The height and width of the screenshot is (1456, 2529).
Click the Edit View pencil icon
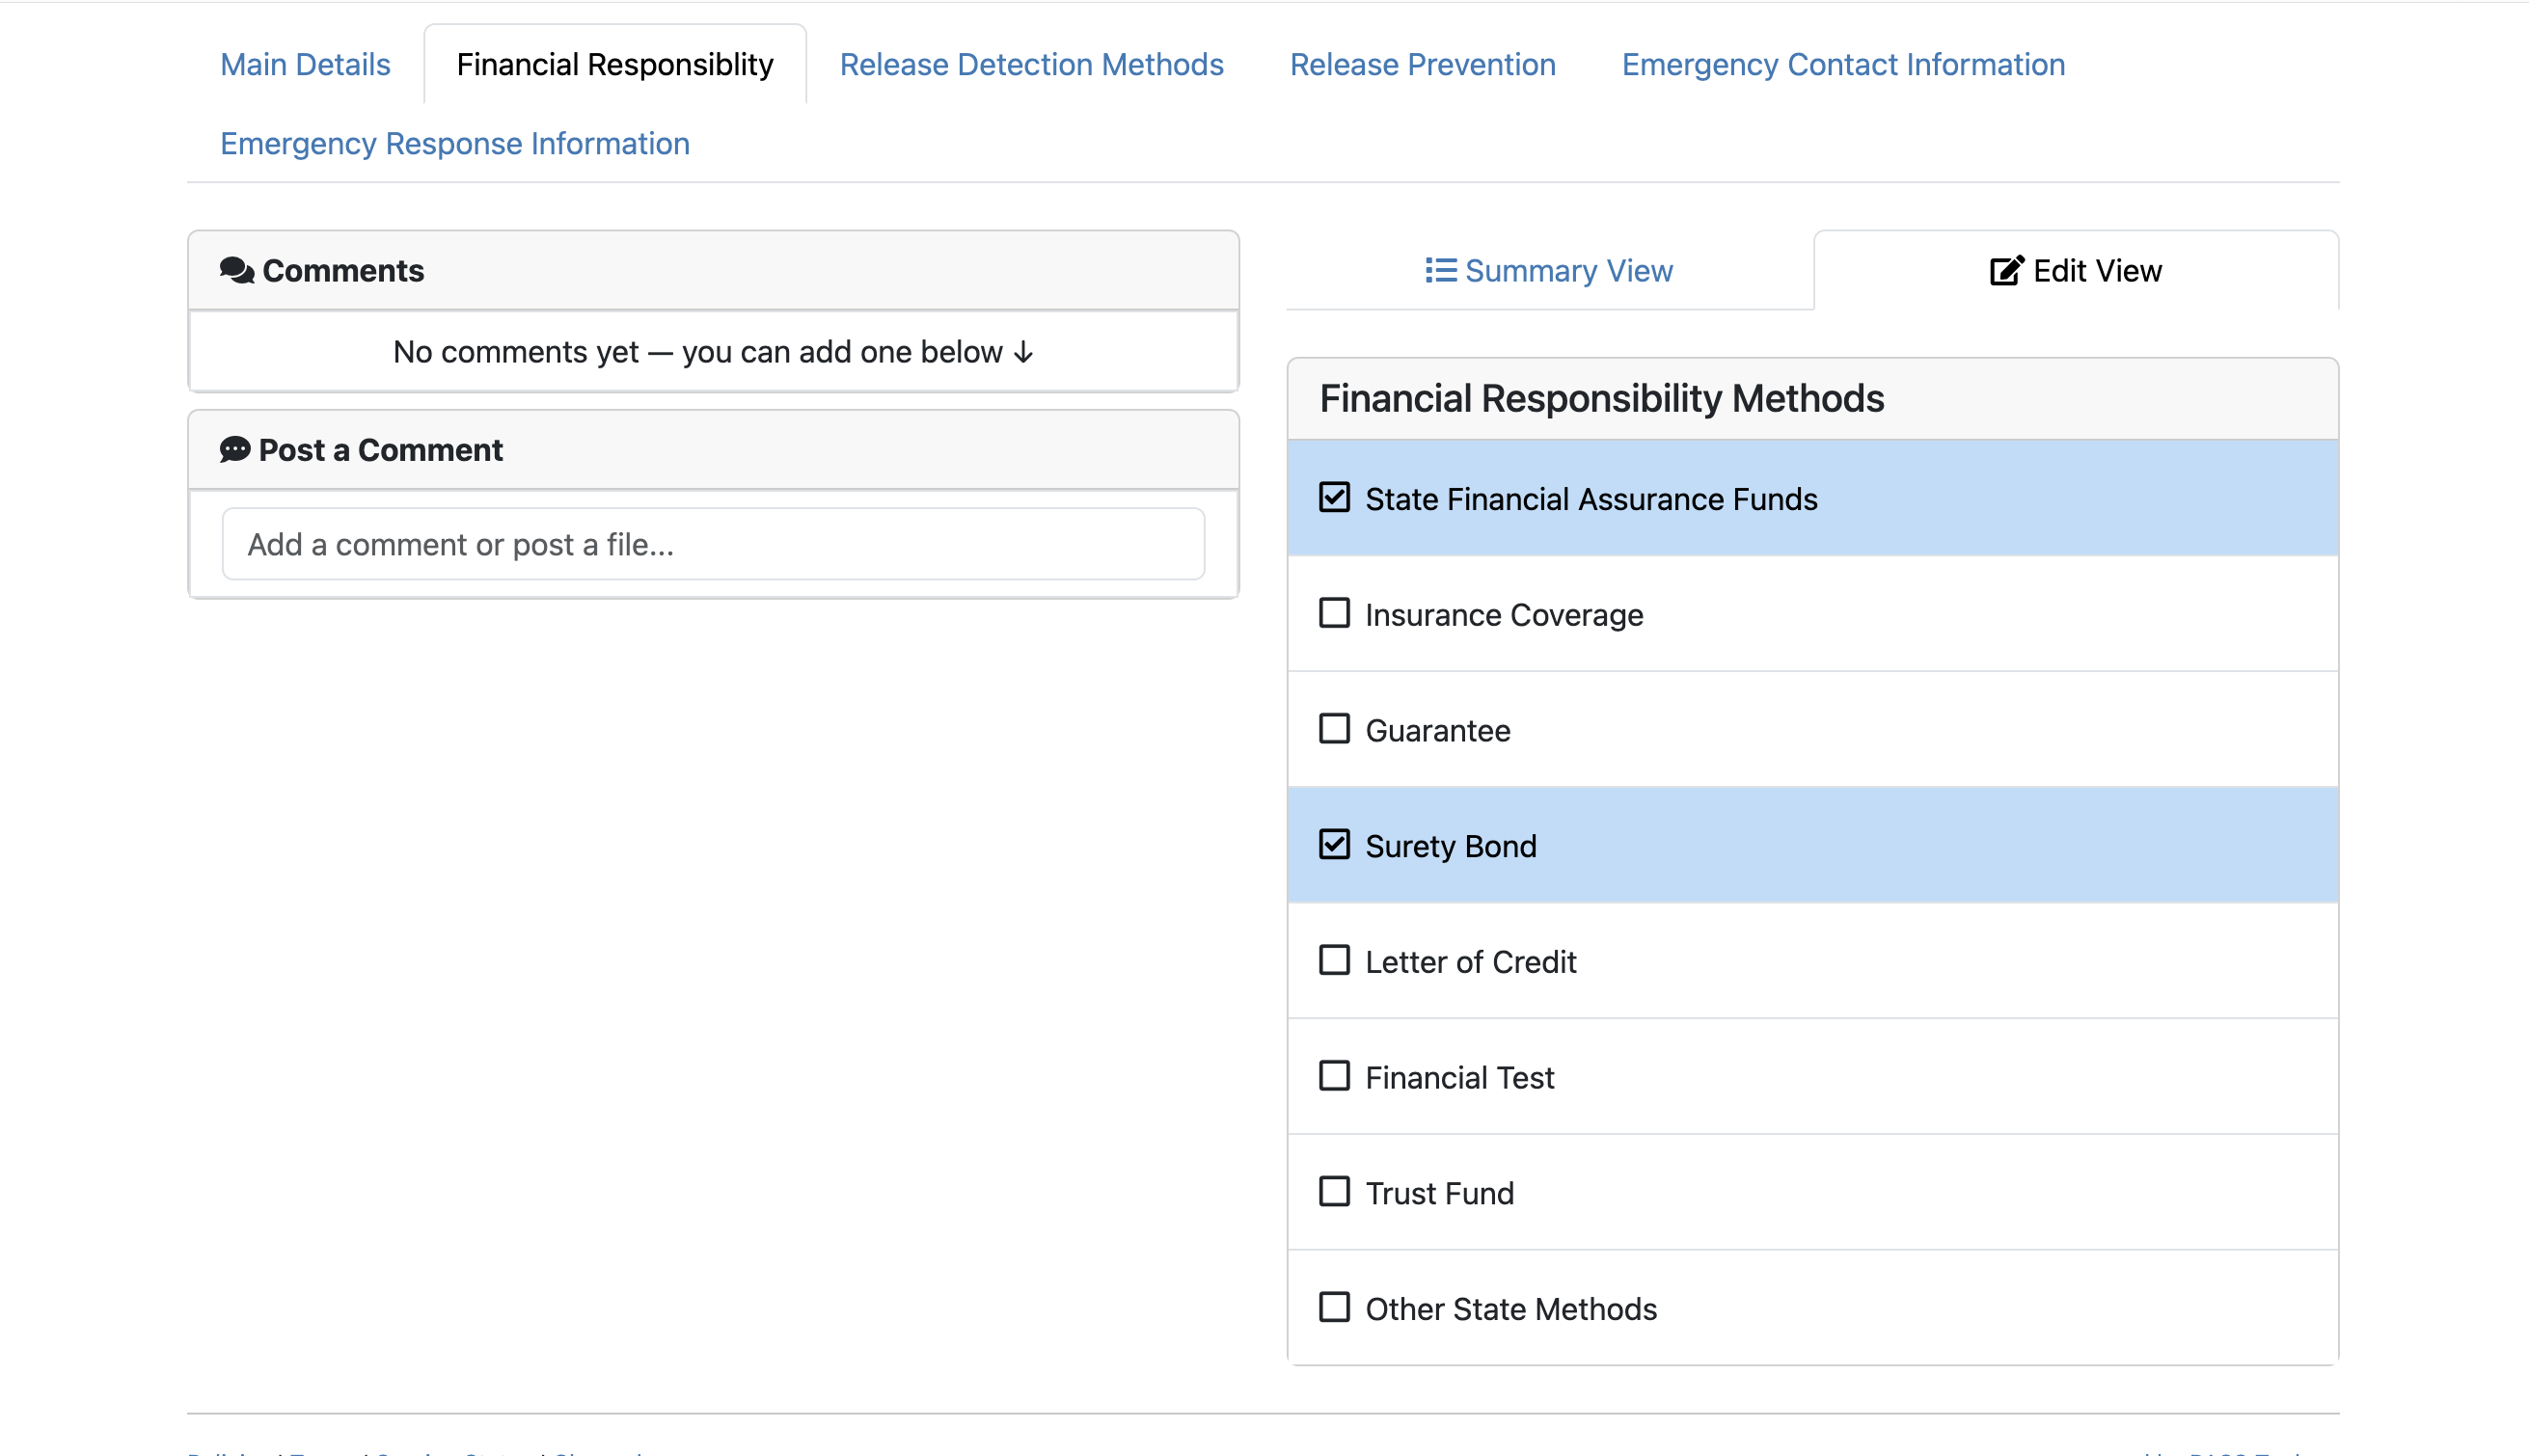(x=2006, y=270)
